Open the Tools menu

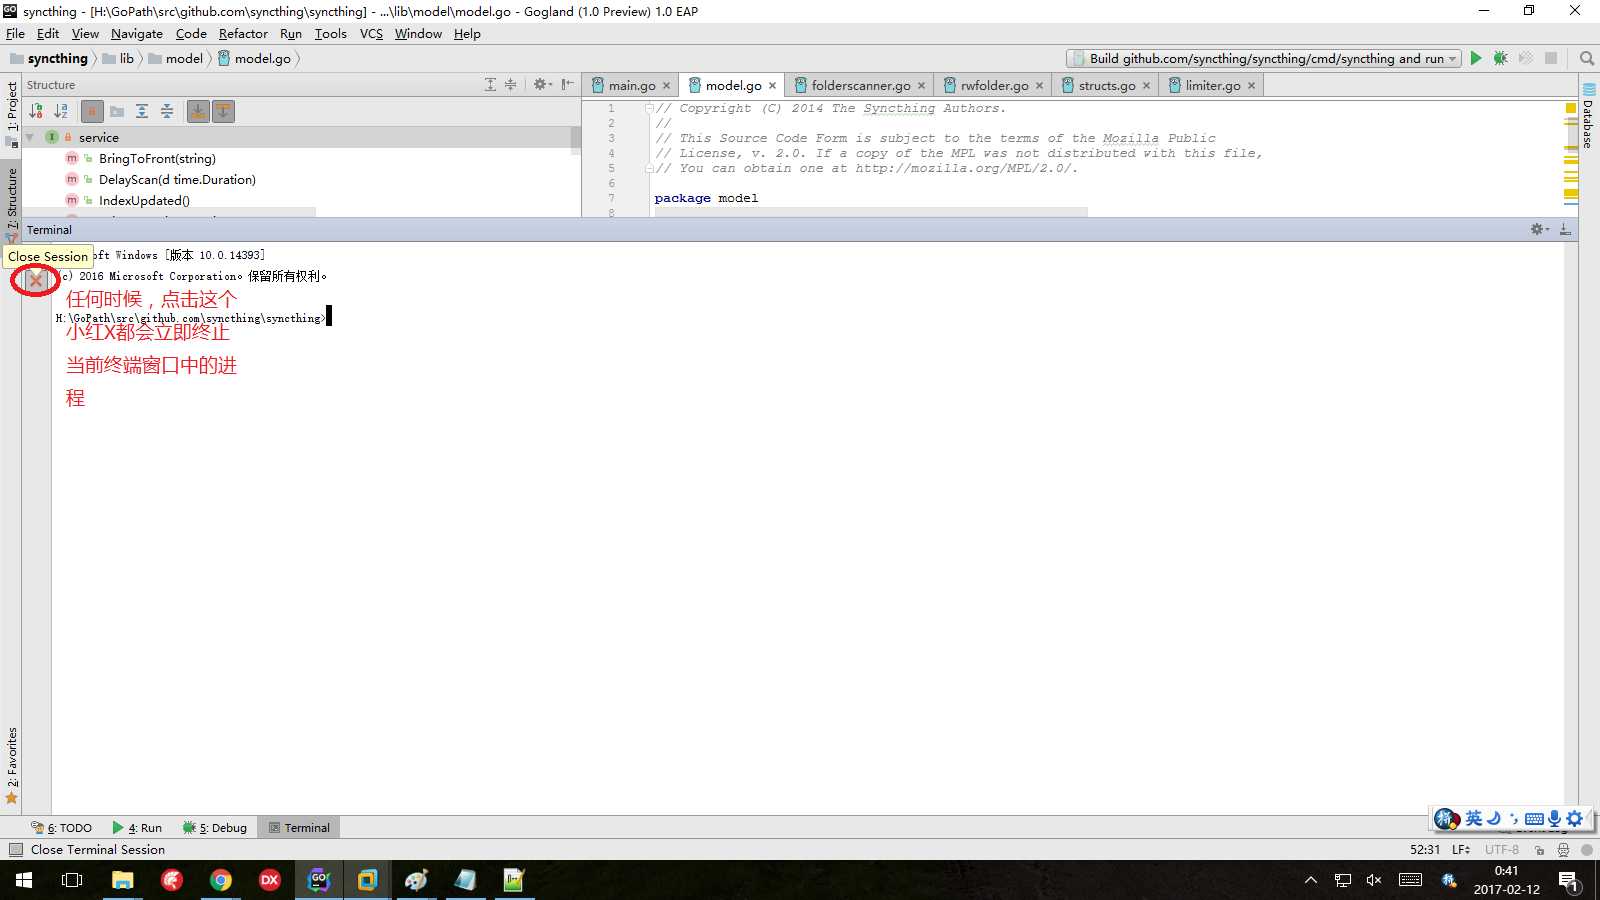point(330,33)
